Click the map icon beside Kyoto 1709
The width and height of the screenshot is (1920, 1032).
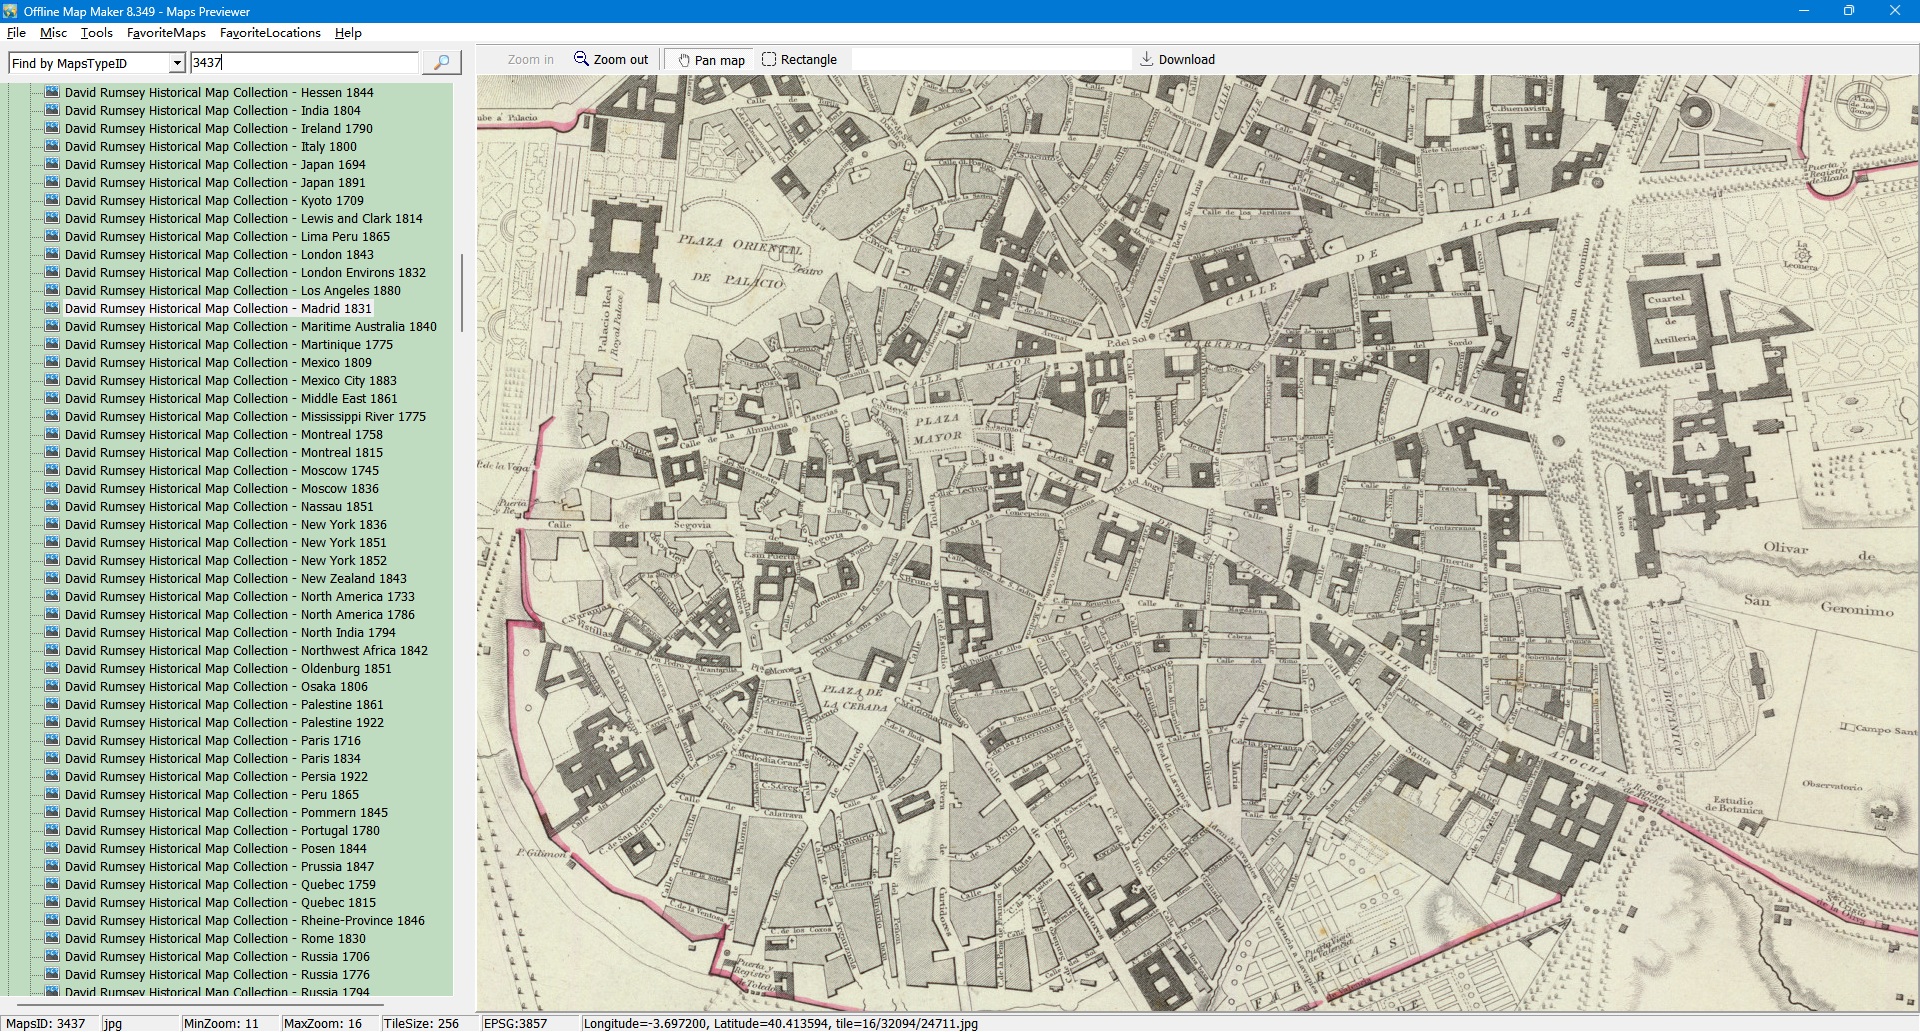point(52,200)
